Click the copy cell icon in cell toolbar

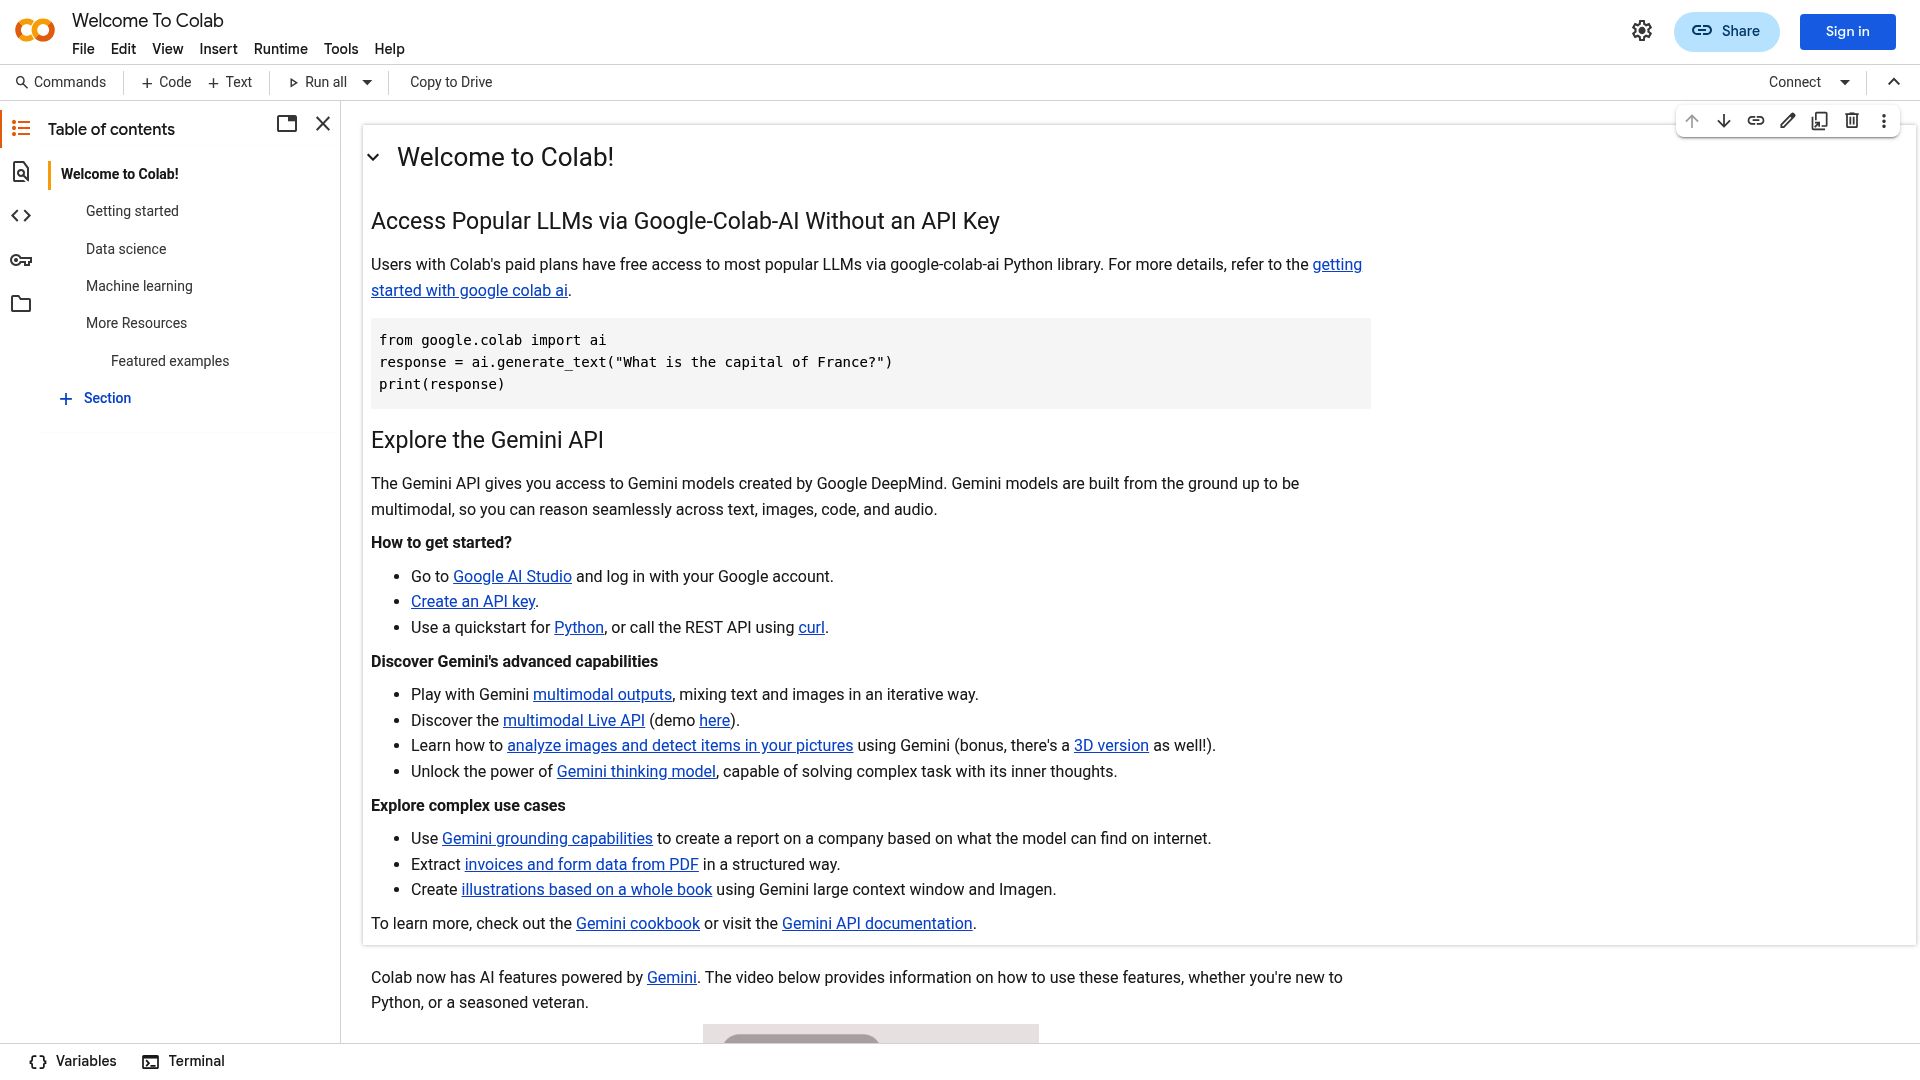point(1820,121)
